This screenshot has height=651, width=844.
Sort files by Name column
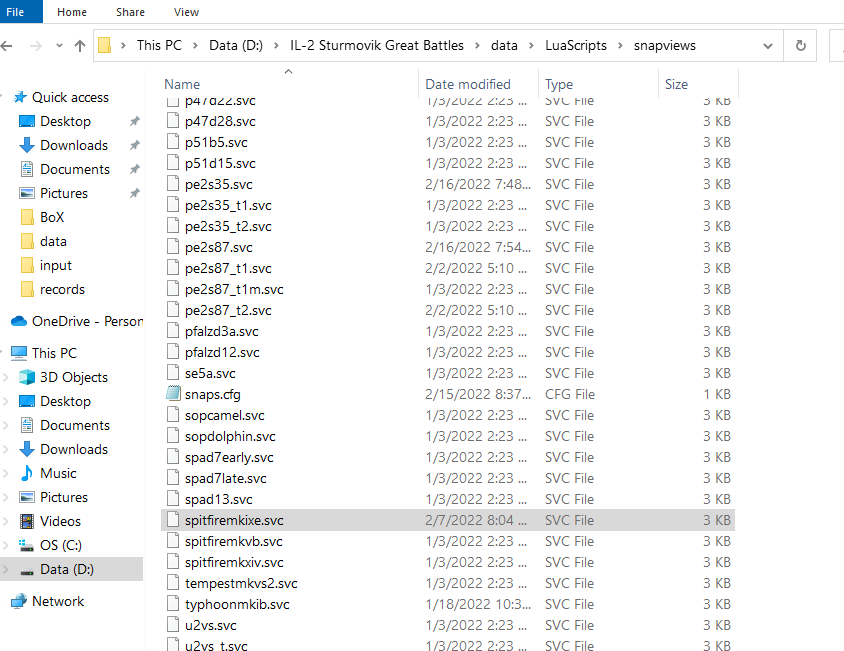point(182,85)
